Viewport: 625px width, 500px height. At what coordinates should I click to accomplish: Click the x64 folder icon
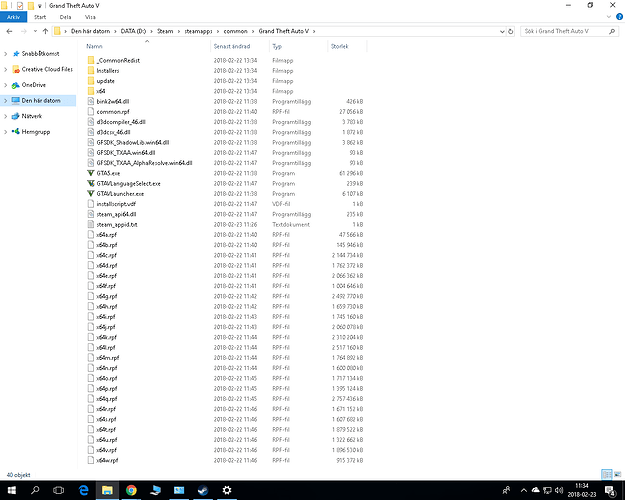[91, 91]
